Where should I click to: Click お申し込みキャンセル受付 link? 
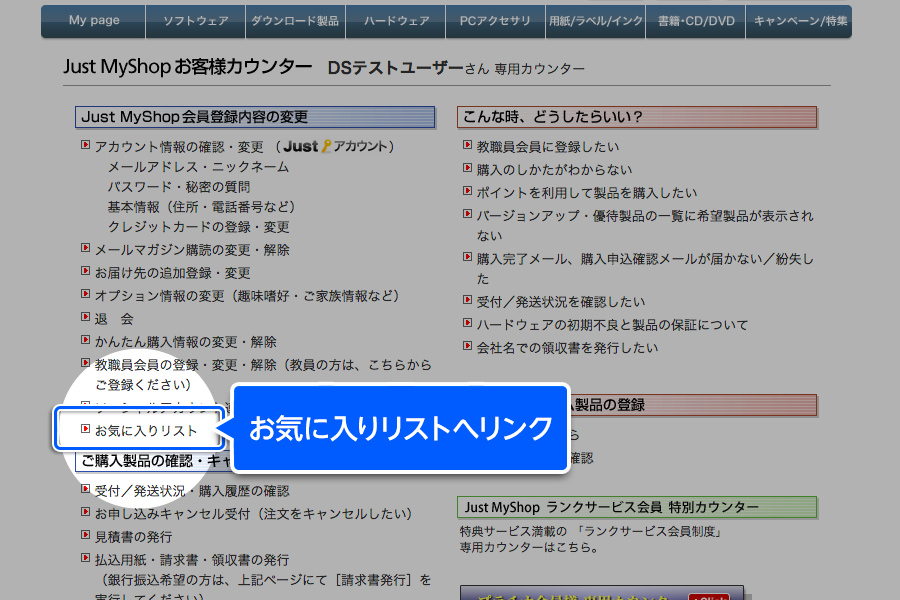pyautogui.click(x=253, y=513)
